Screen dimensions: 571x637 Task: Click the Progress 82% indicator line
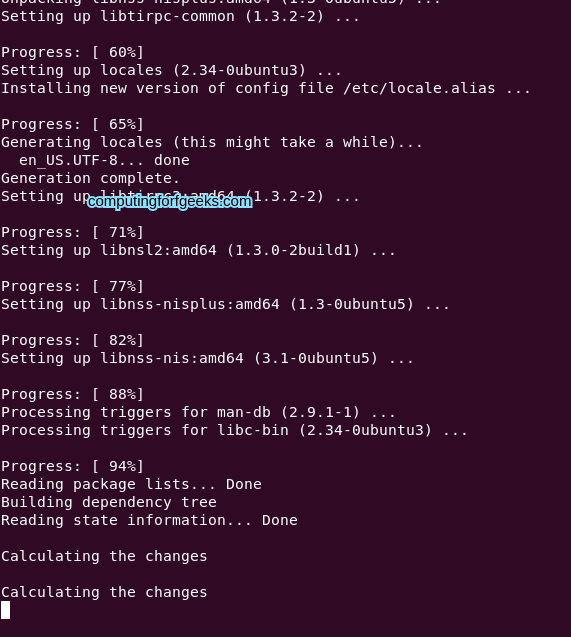point(72,340)
